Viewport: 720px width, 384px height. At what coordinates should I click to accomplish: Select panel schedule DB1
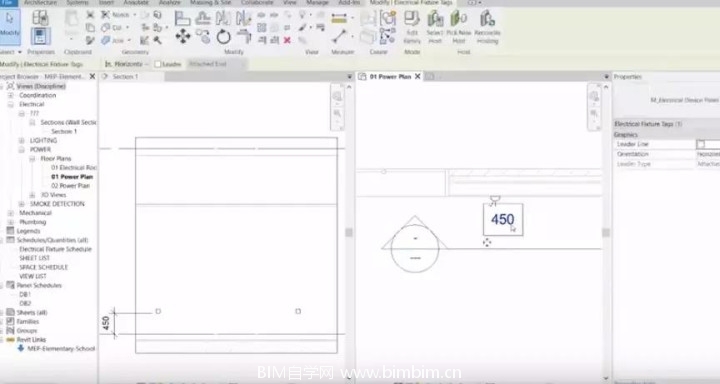click(25, 294)
